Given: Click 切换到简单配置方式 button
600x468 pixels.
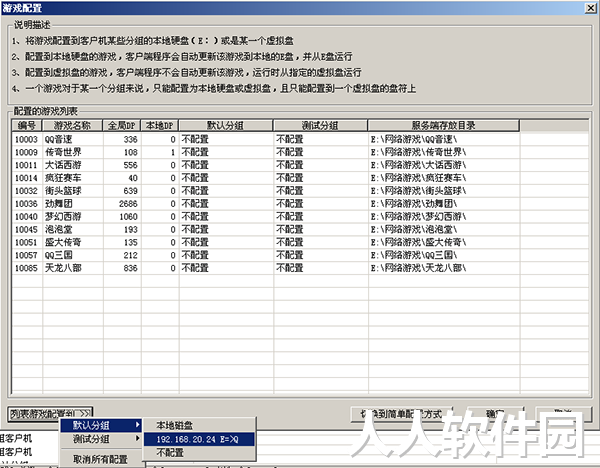Looking at the screenshot, I should click(402, 414).
